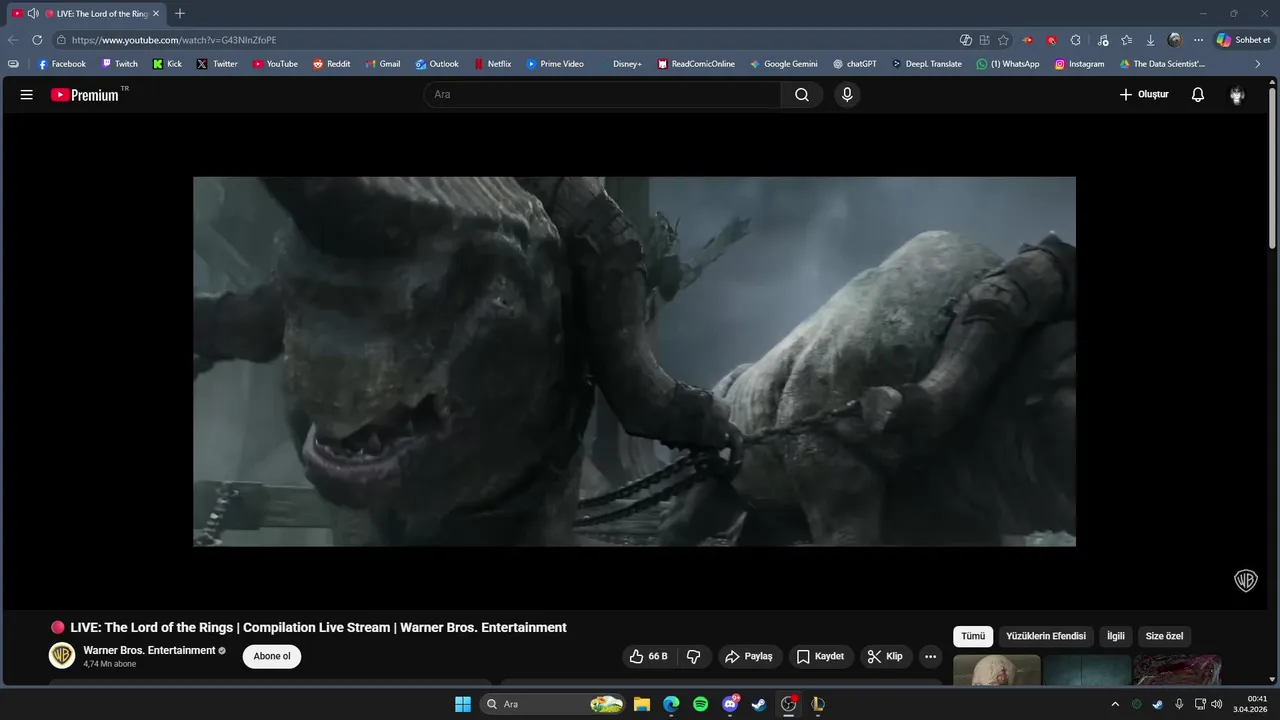Open the Netflix bookmark
This screenshot has height=720, width=1280.
point(492,64)
